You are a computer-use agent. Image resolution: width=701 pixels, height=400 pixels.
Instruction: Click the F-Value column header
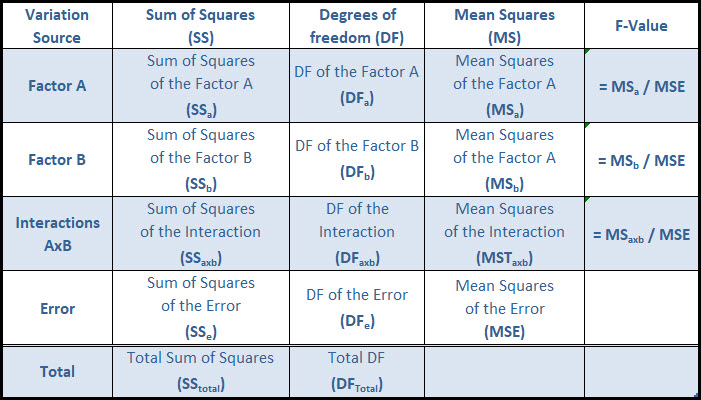coord(641,25)
